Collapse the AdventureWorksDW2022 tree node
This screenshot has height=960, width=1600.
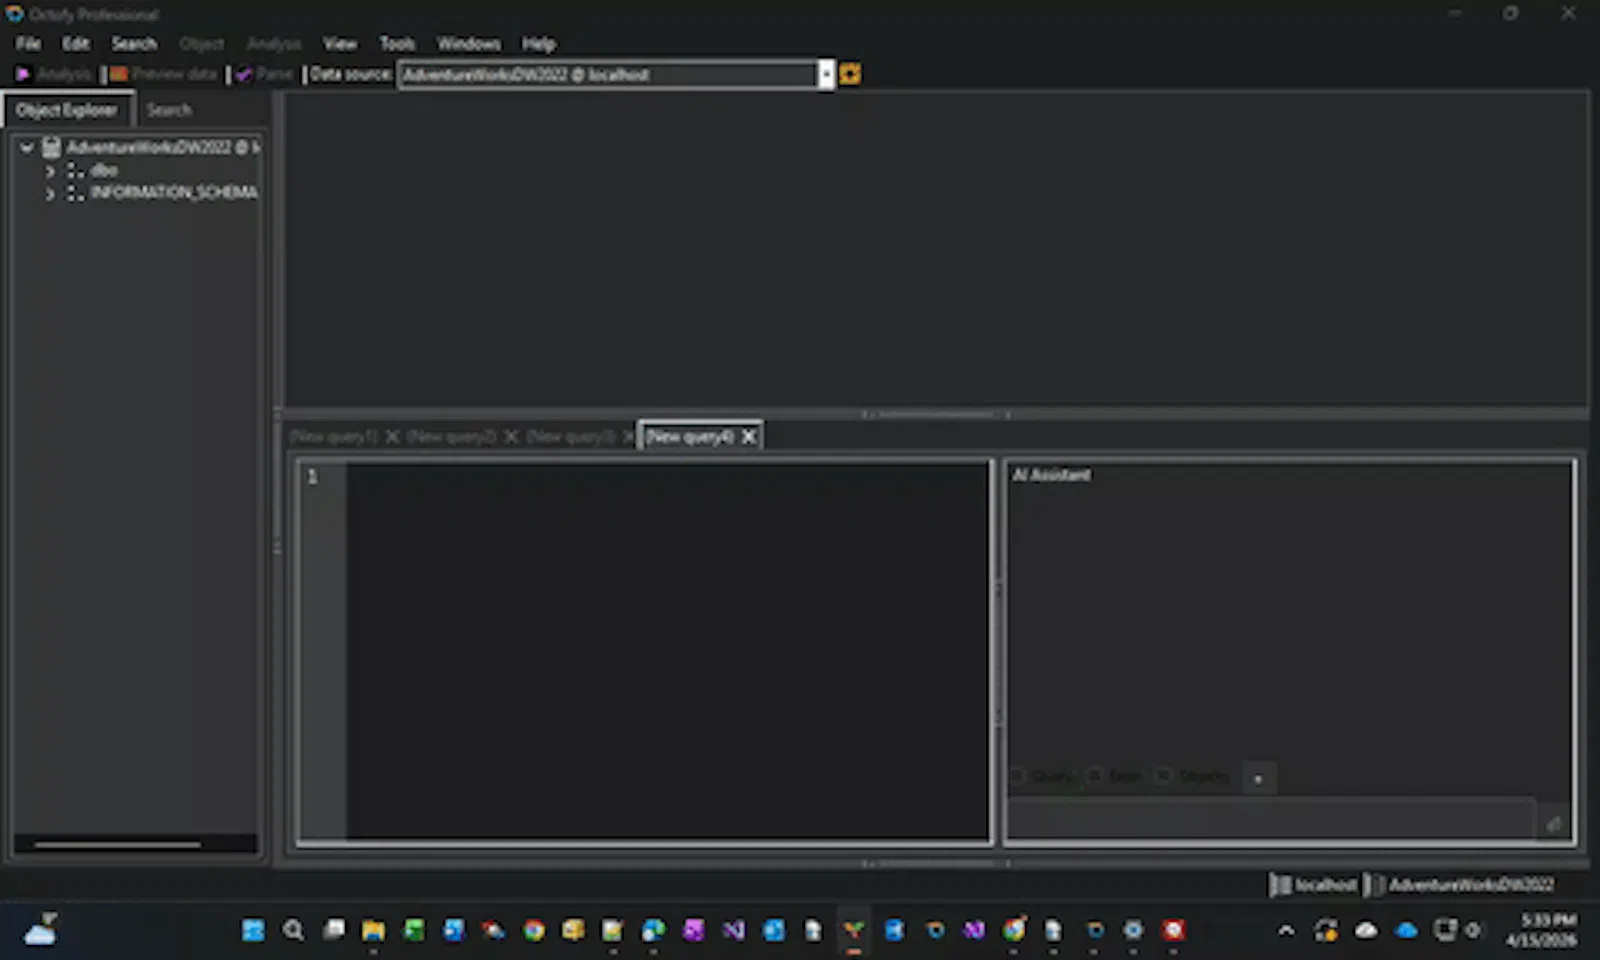(x=27, y=147)
